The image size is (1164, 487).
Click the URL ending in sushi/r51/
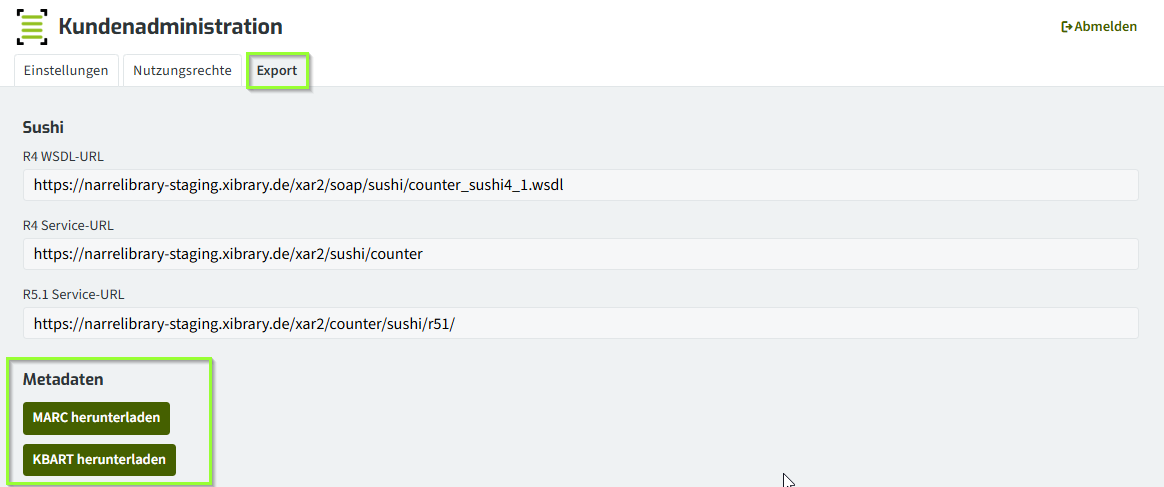click(243, 324)
